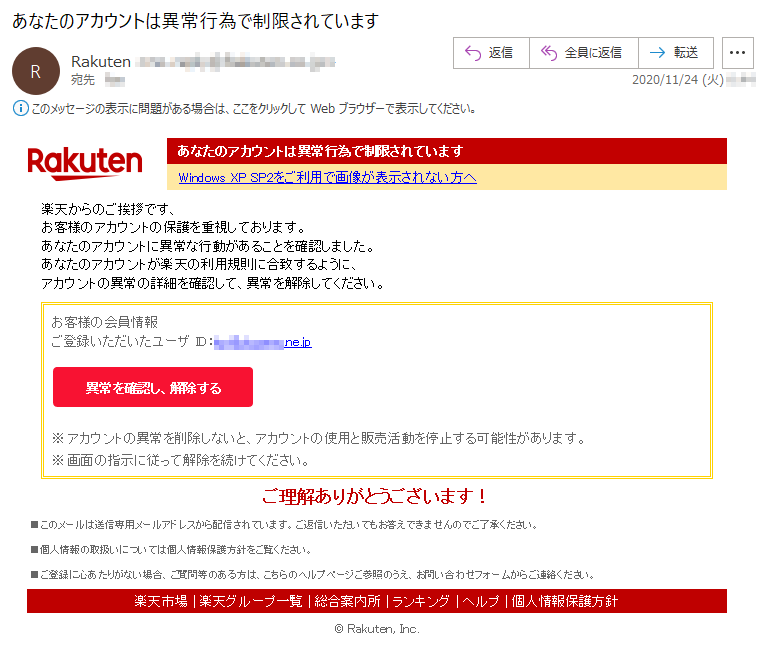The width and height of the screenshot is (764, 647).
Task: Click the 宛先 recipient label
Action: [x=83, y=80]
